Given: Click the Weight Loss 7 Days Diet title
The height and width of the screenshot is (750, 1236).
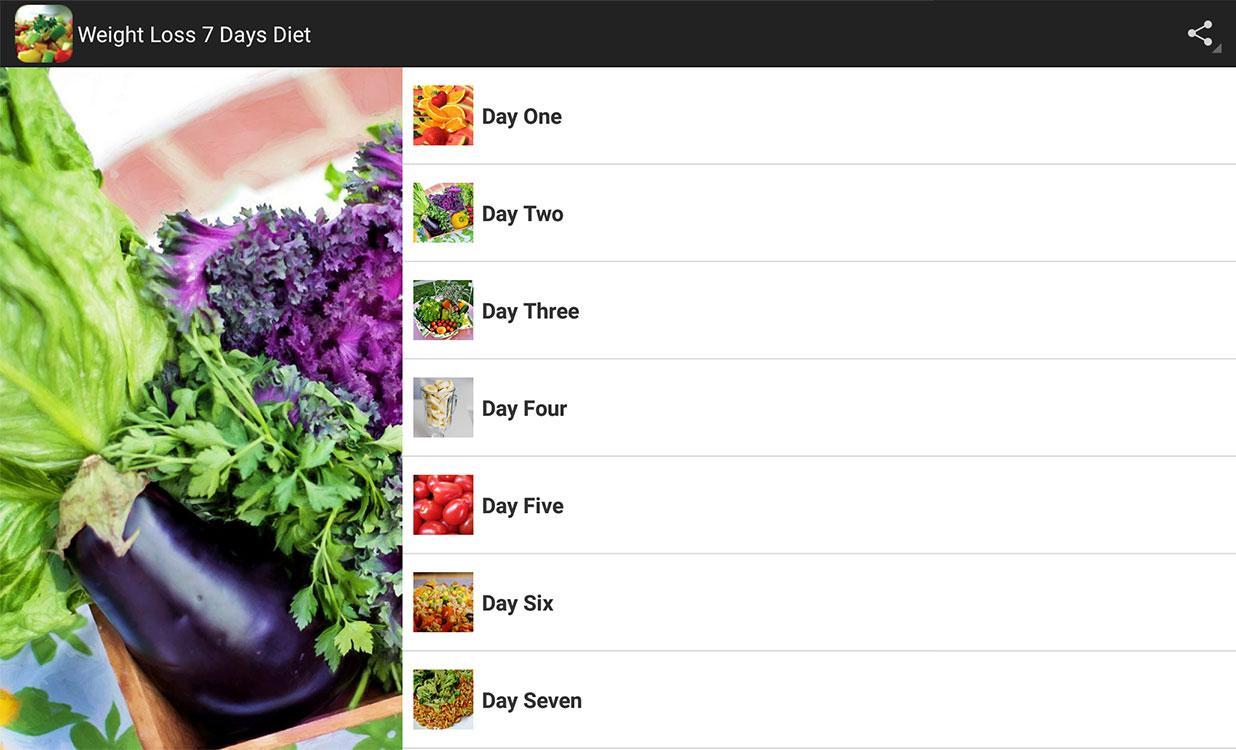Looking at the screenshot, I should (x=194, y=35).
